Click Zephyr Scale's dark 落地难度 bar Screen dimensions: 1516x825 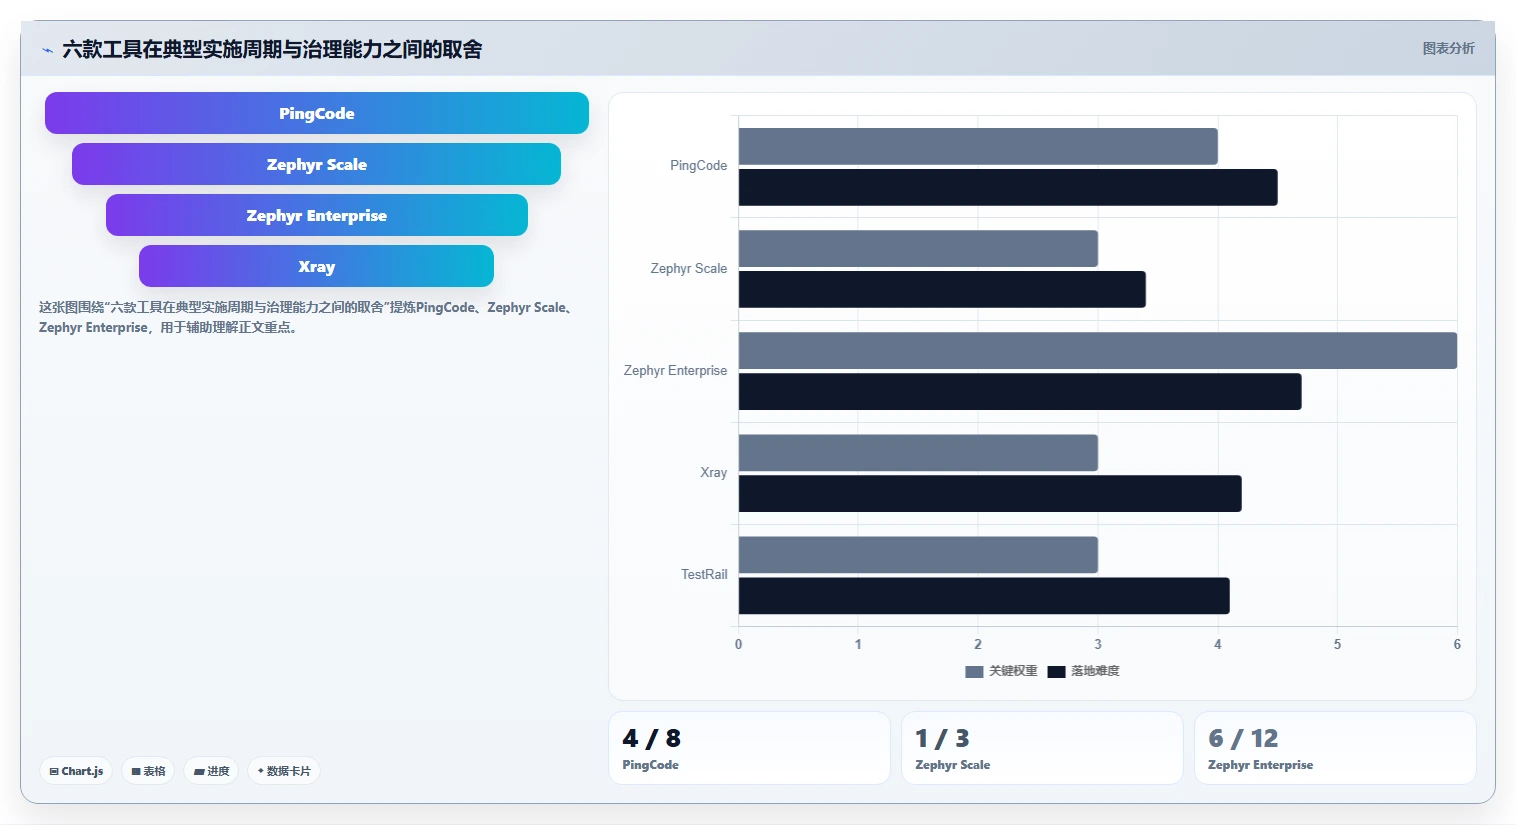click(x=942, y=289)
